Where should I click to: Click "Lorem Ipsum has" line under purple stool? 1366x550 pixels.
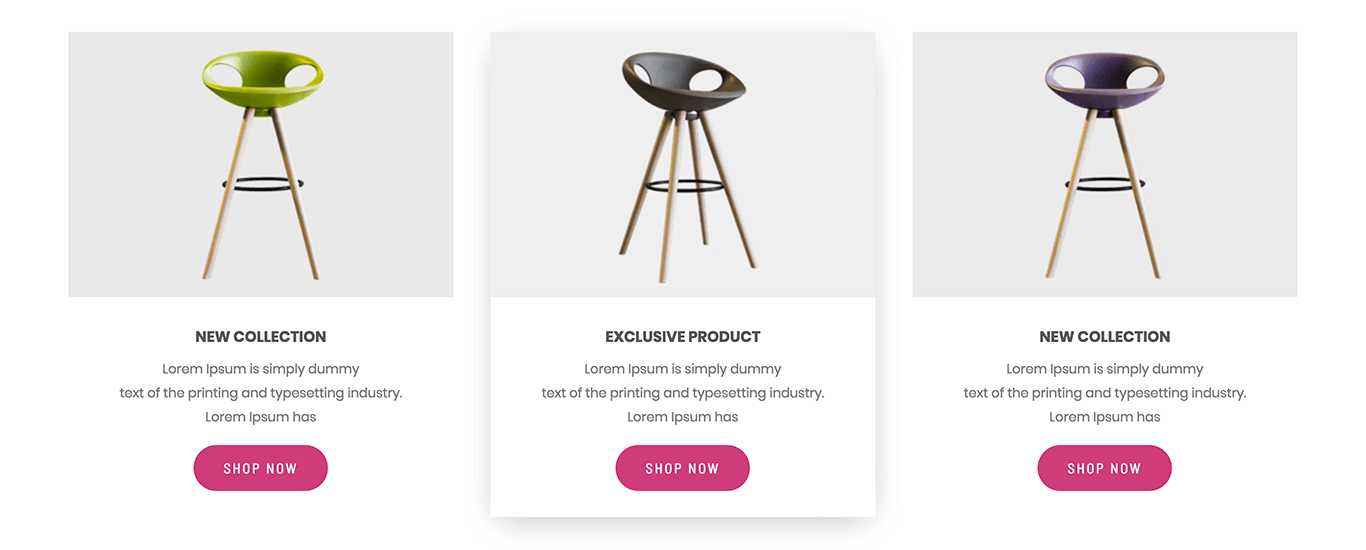point(1105,417)
